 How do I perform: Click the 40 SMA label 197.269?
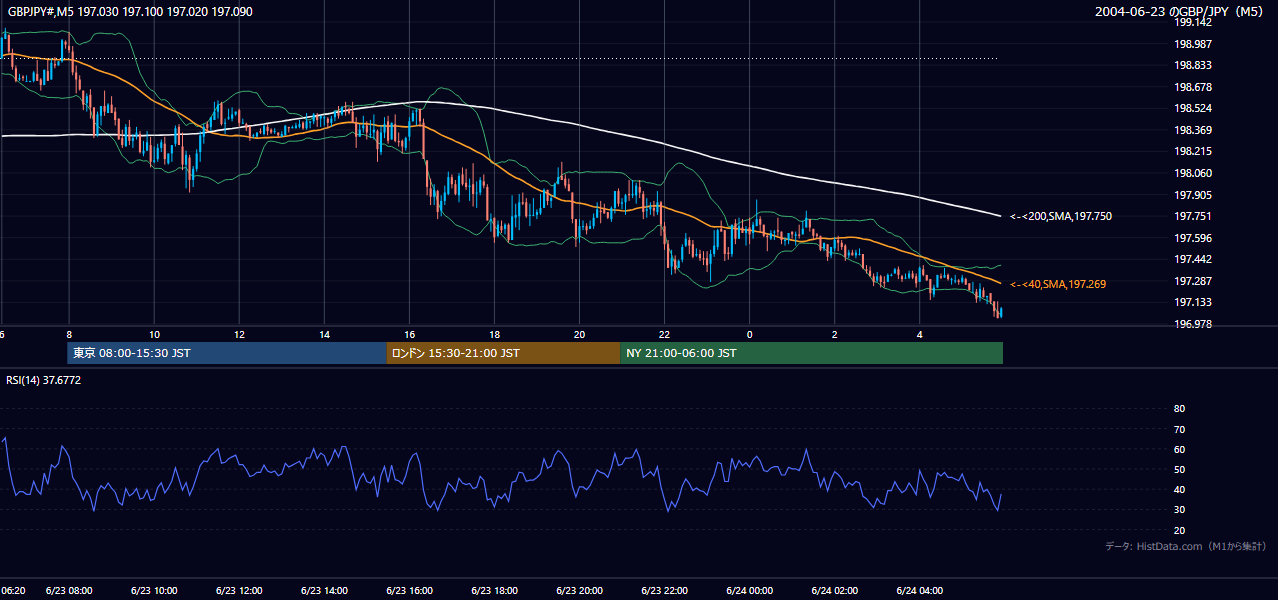[x=1058, y=284]
